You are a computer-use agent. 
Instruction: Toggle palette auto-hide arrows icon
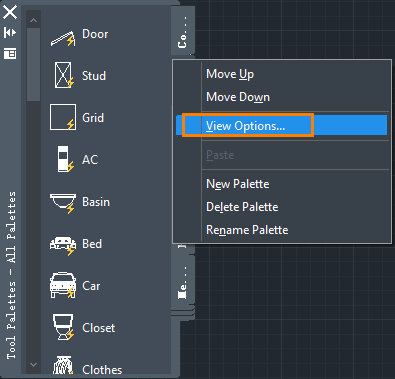pos(10,32)
